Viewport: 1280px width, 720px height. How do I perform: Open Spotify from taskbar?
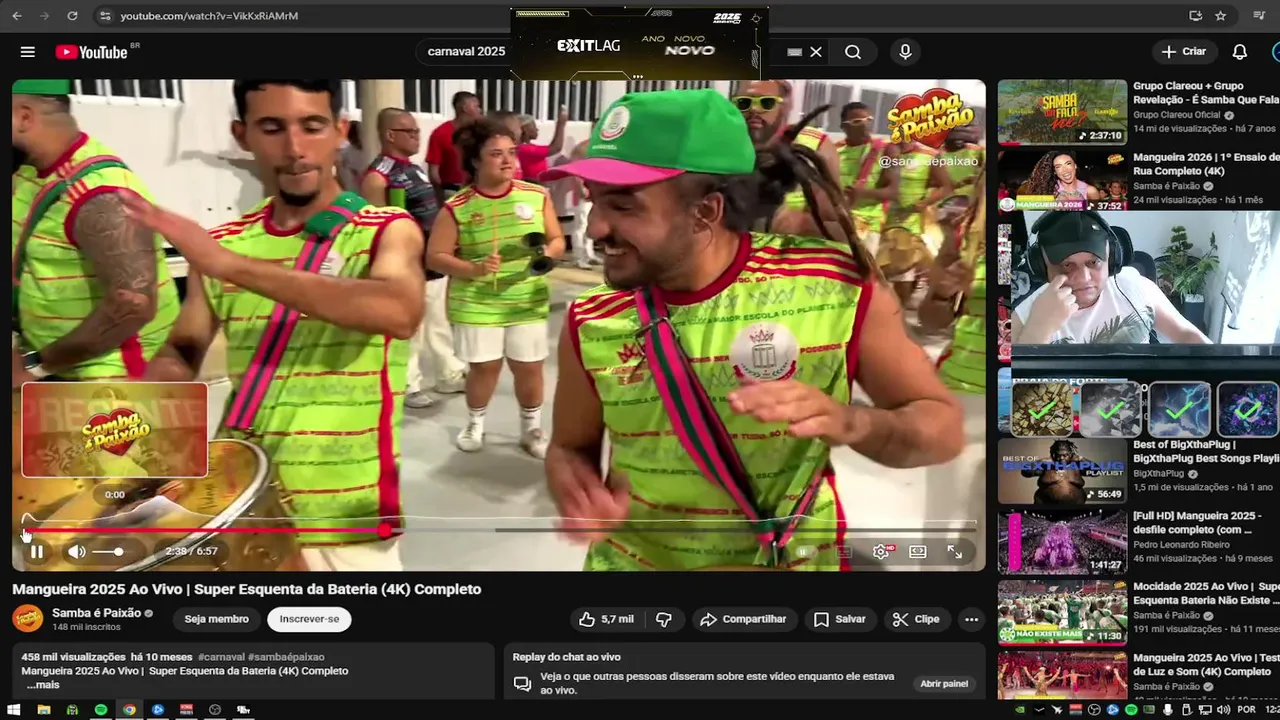[100, 710]
